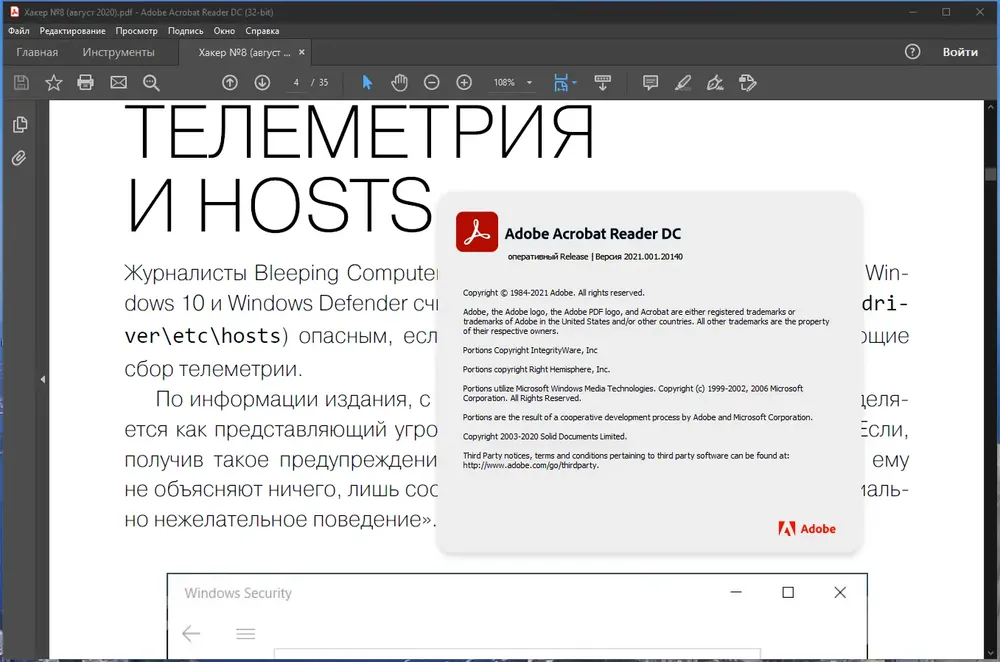Go to next page arrow down
This screenshot has height=662, width=1000.
coord(262,82)
